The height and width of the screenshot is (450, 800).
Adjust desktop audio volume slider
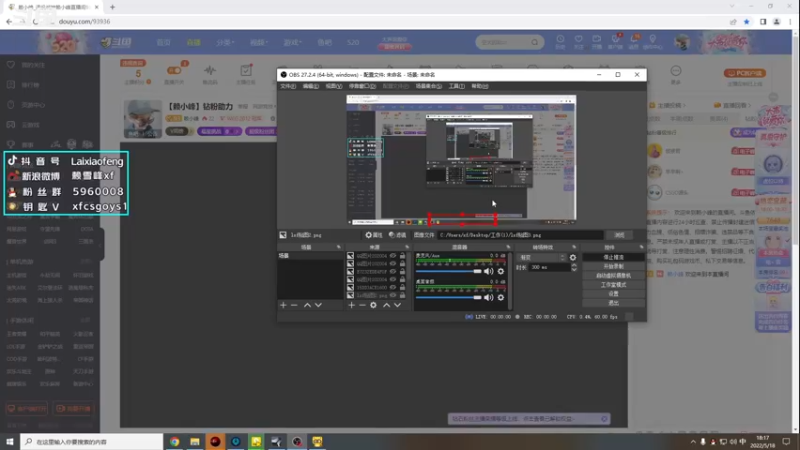coord(448,297)
